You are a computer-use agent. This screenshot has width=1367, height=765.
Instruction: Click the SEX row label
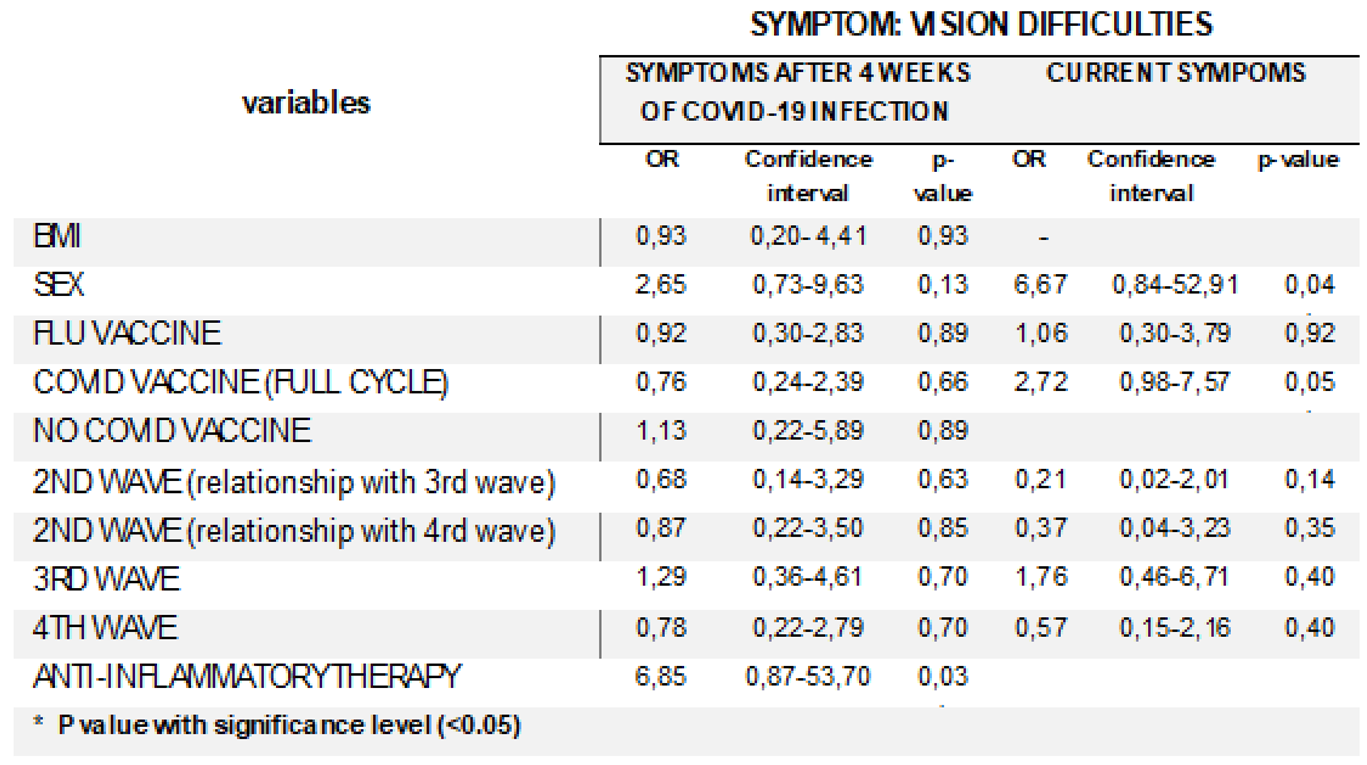[59, 285]
